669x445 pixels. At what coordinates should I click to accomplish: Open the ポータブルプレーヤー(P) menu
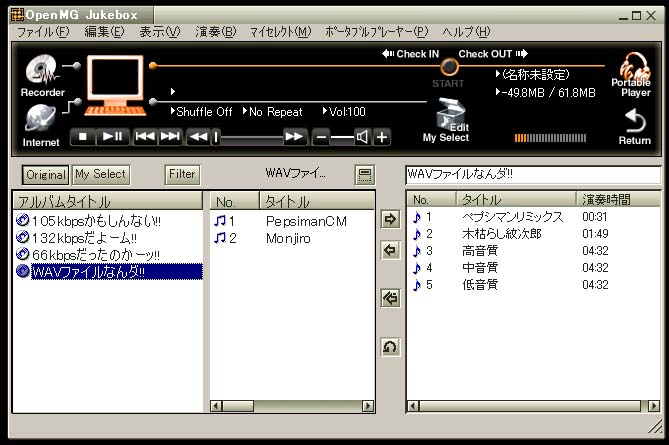[376, 32]
